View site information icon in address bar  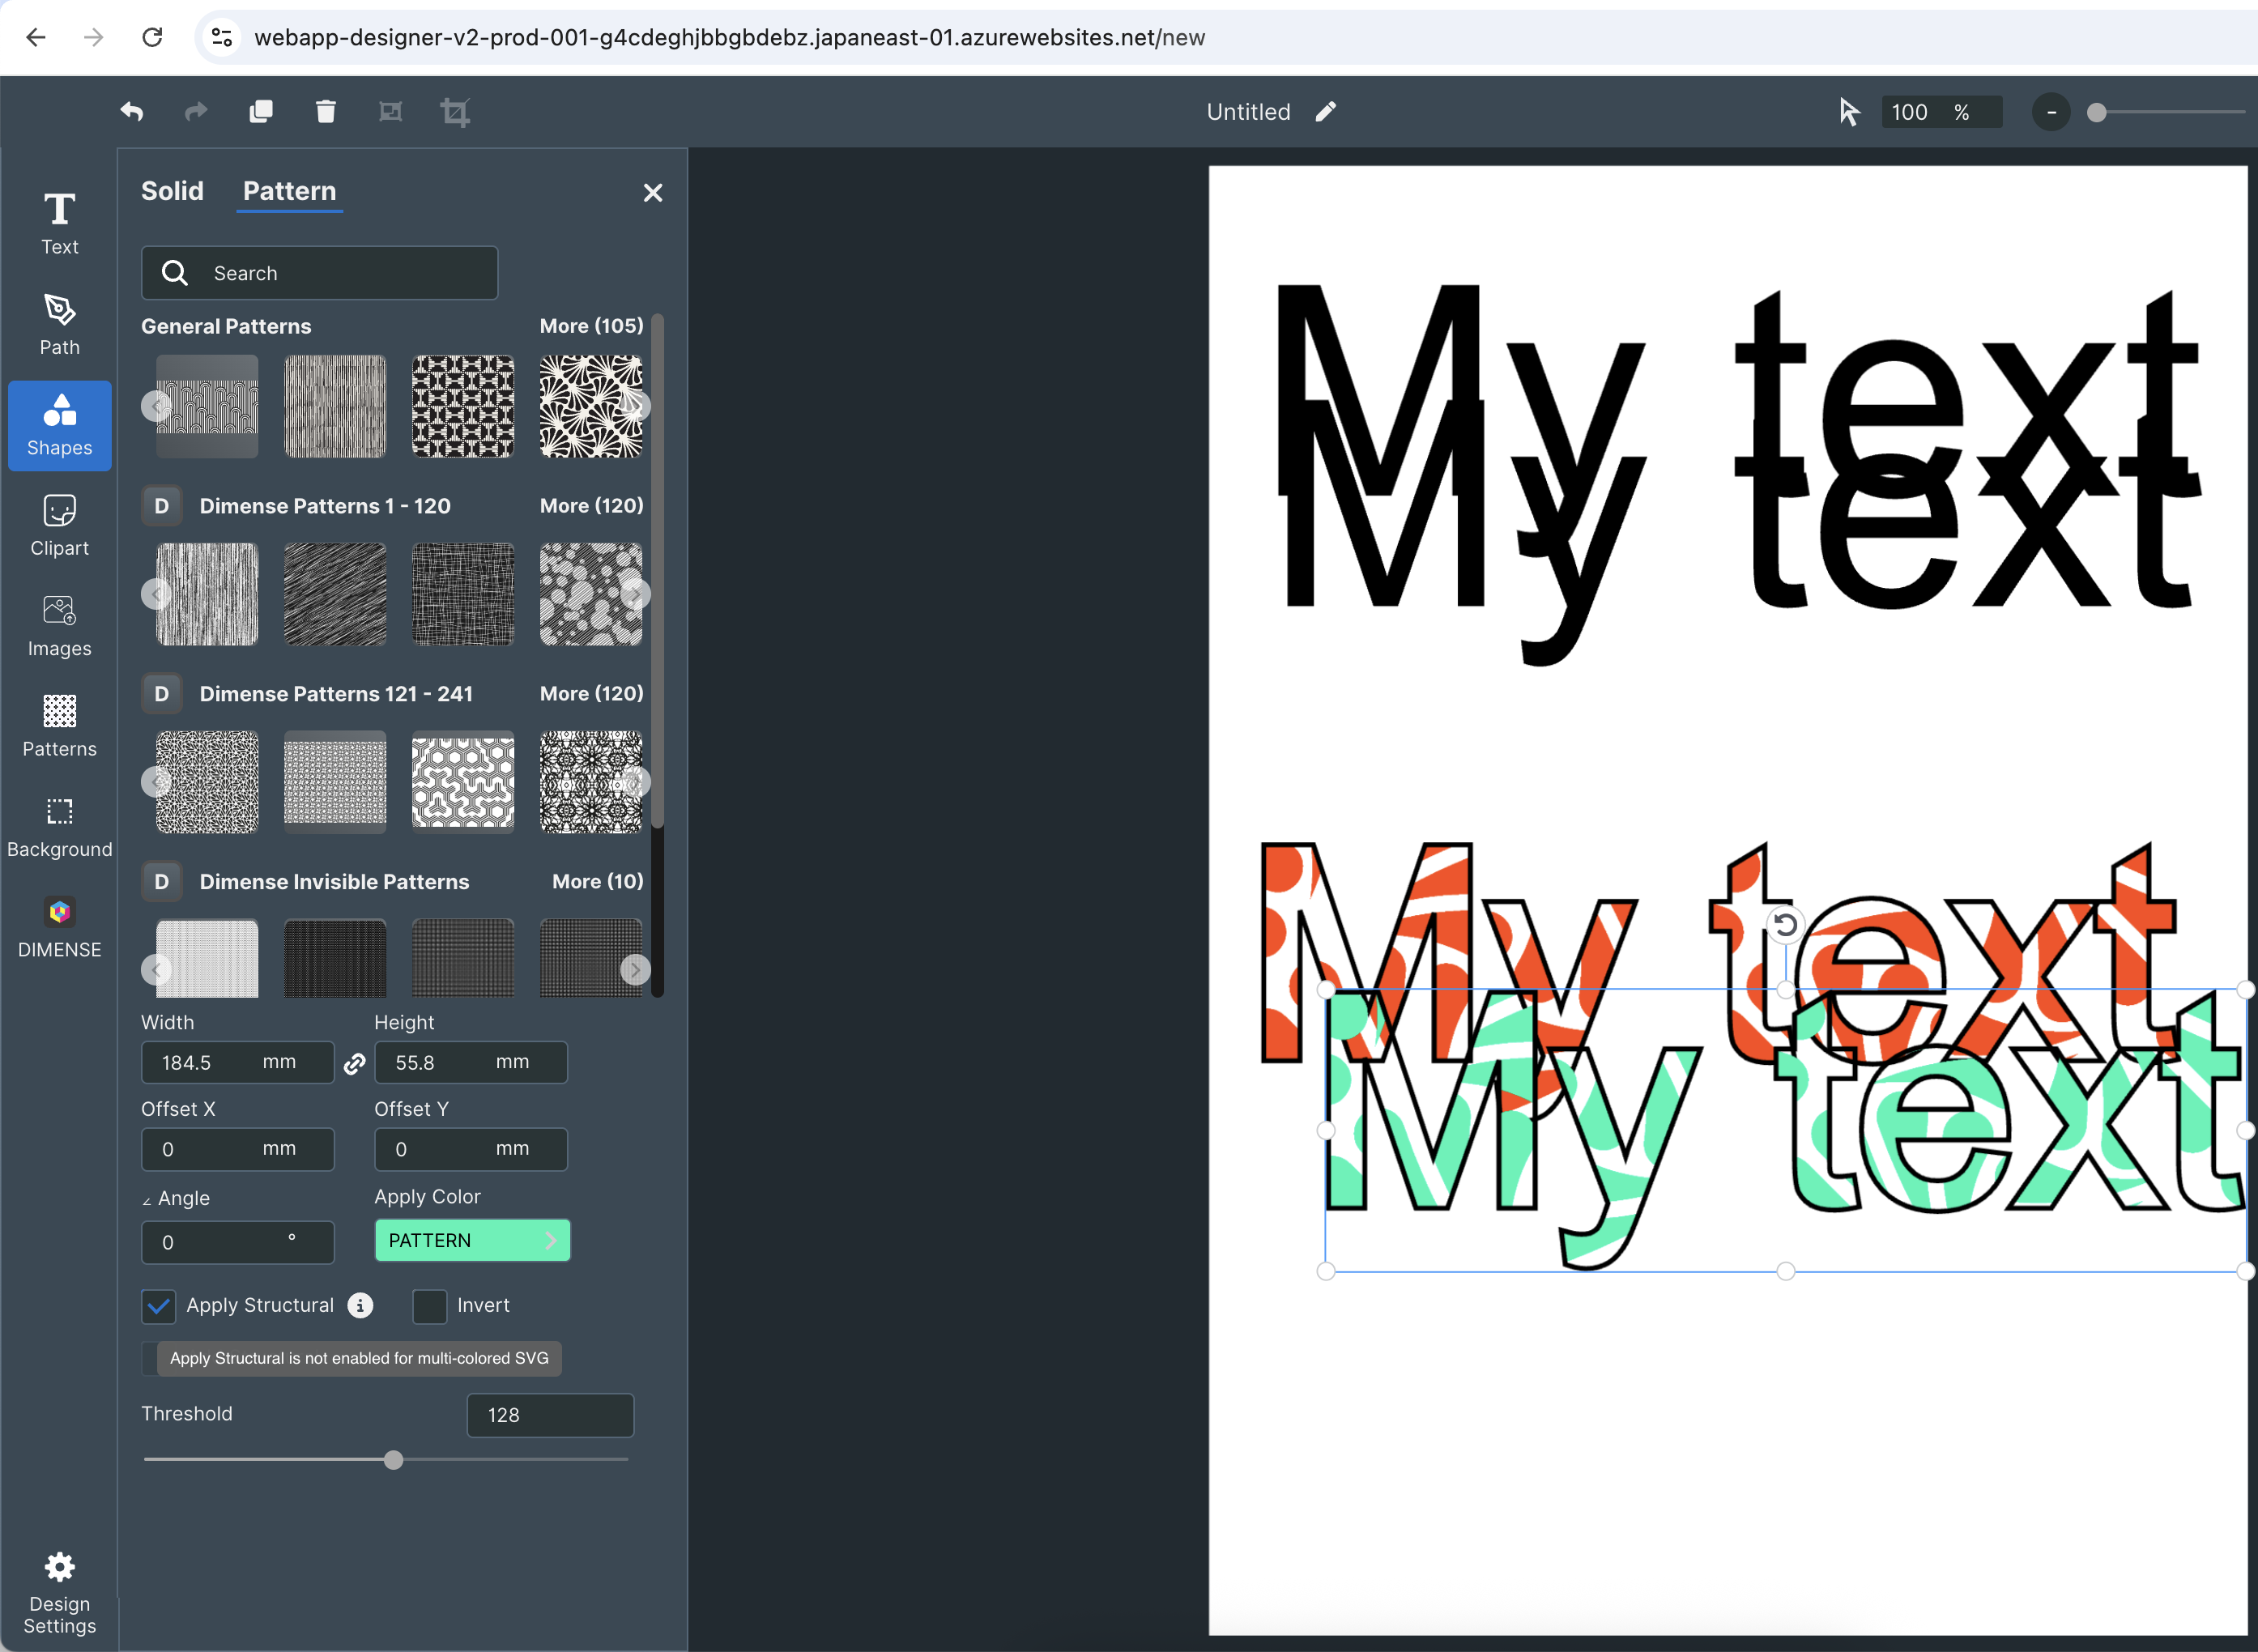(x=222, y=37)
